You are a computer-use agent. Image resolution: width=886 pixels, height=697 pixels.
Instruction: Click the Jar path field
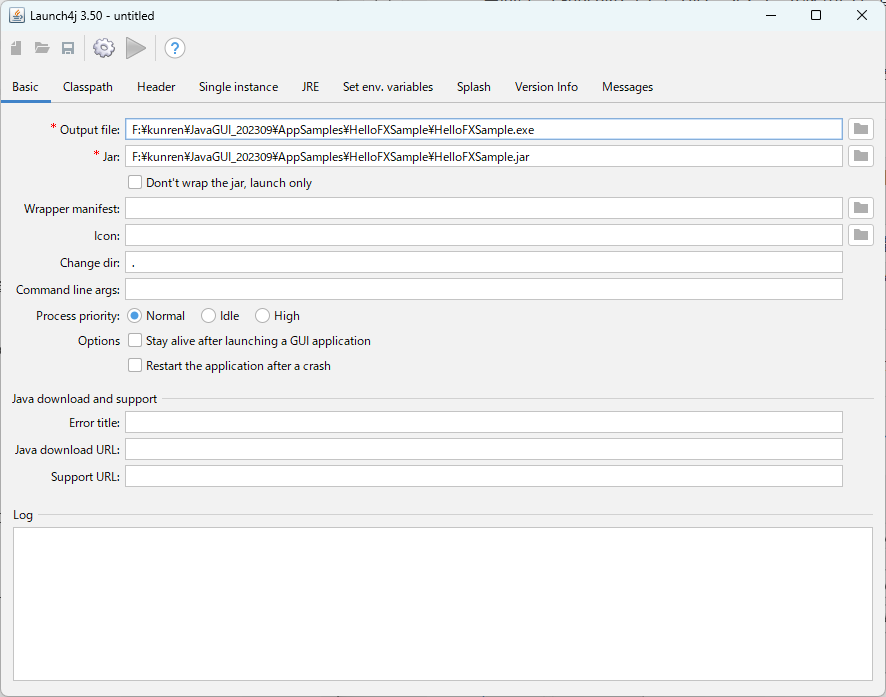click(x=484, y=156)
